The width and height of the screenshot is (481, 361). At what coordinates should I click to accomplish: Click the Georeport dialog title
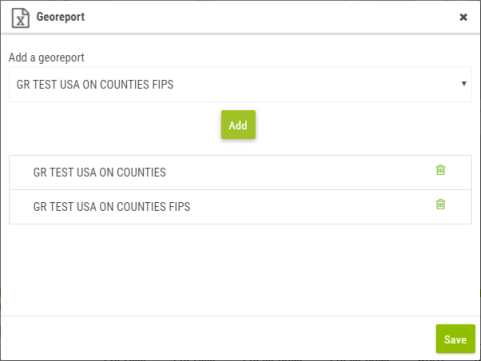[60, 17]
